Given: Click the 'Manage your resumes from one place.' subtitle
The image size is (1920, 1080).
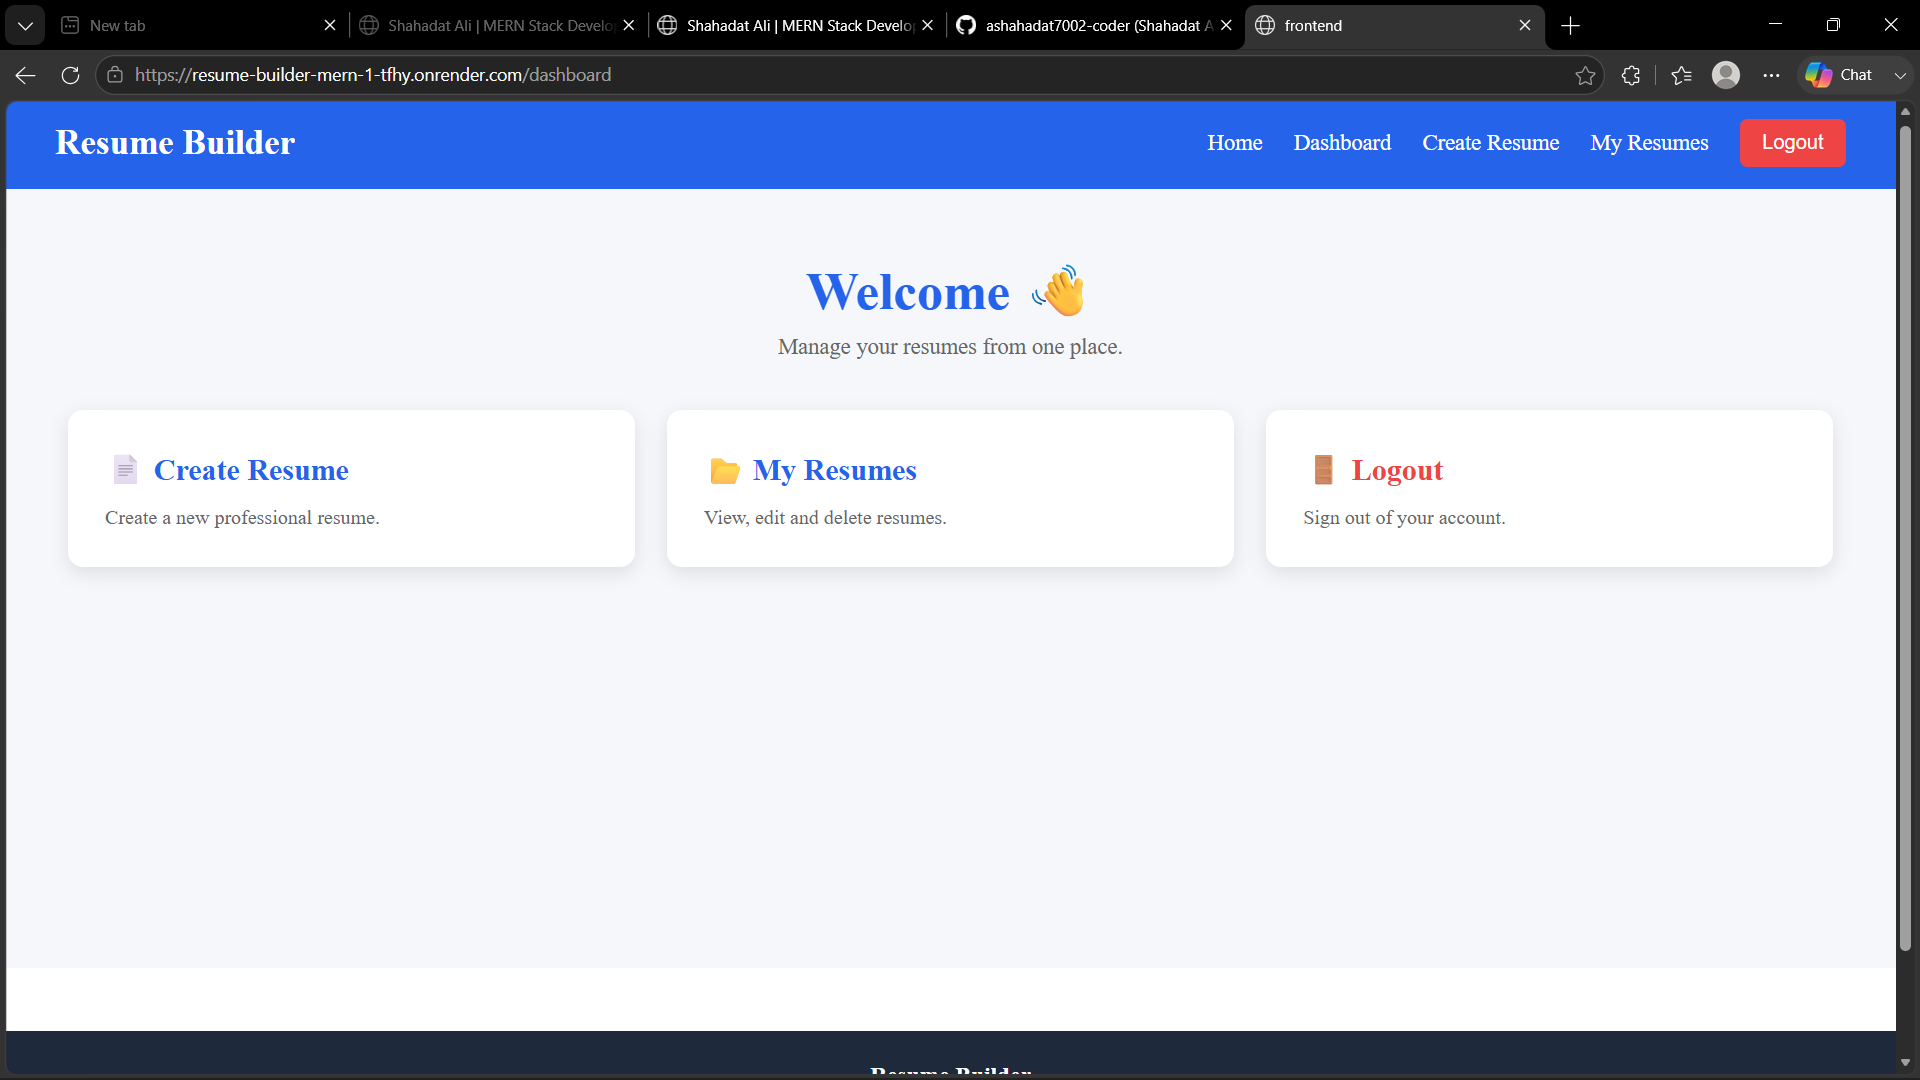Looking at the screenshot, I should (950, 347).
